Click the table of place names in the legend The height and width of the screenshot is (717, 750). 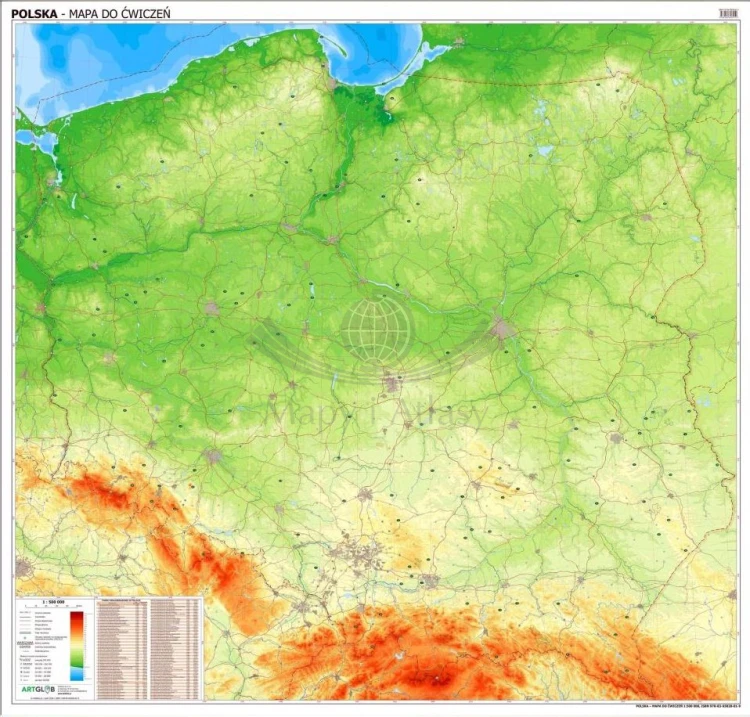147,650
